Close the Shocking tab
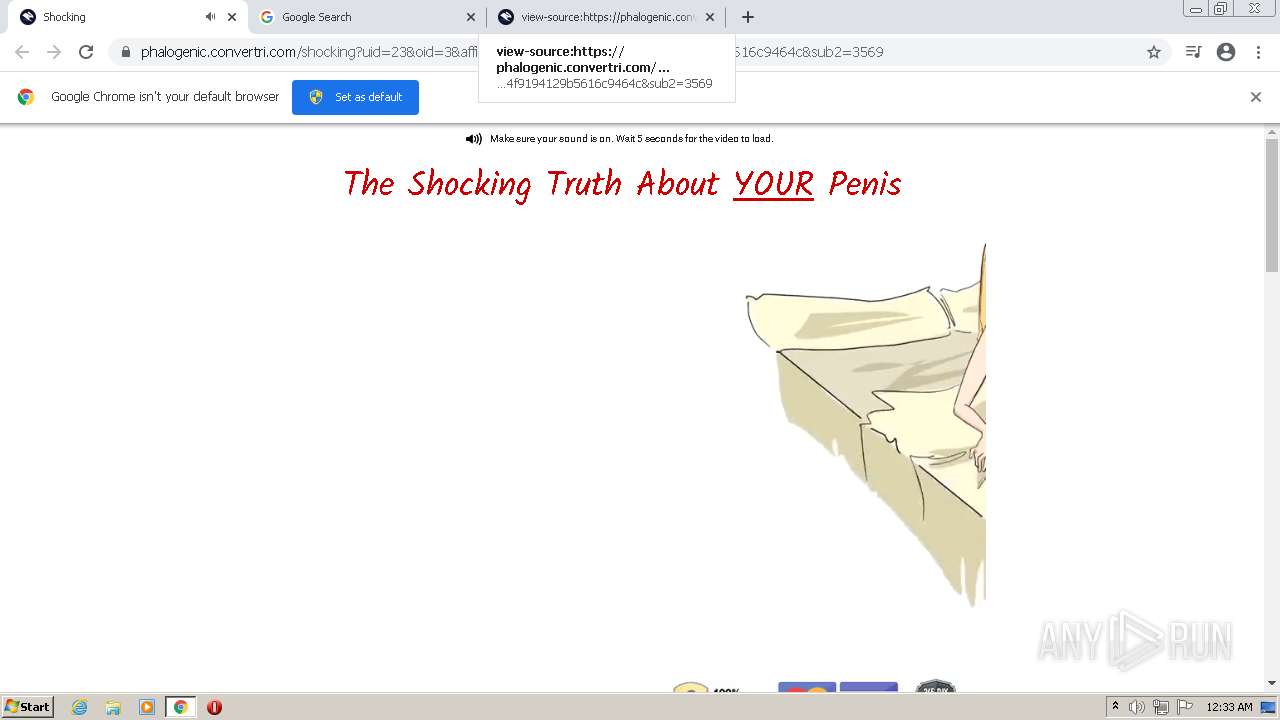Screen dimensions: 1280x720 [232, 17]
